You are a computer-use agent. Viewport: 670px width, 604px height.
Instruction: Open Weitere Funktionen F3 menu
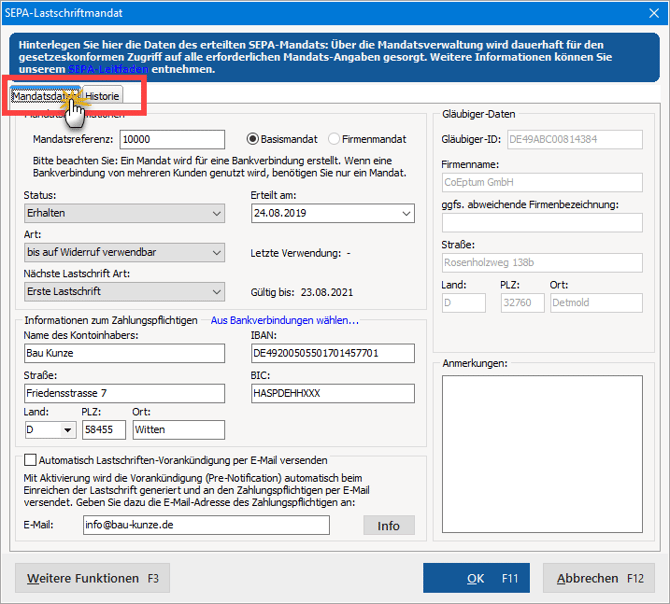pos(92,578)
